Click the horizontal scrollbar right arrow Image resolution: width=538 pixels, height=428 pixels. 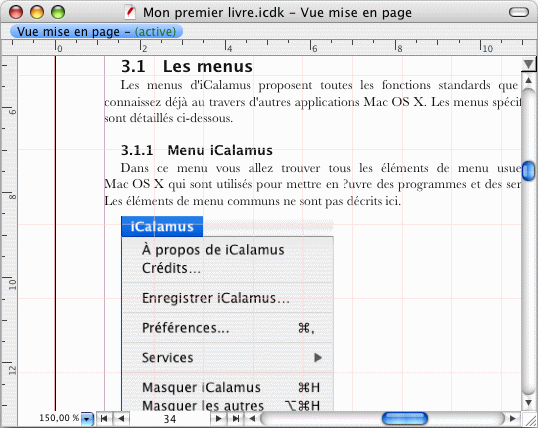coord(513,419)
